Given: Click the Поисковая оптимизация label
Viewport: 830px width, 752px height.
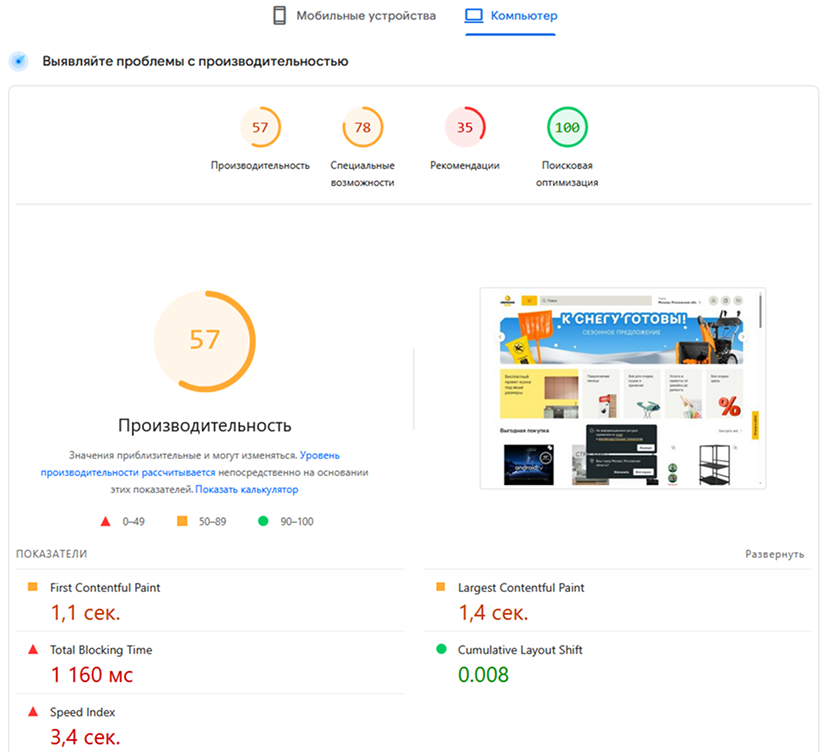Looking at the screenshot, I should click(567, 174).
